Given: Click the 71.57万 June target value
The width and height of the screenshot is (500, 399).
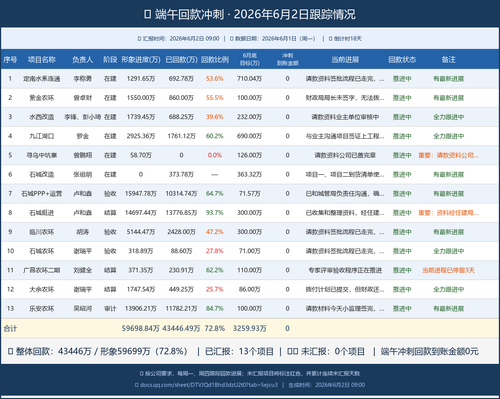Looking at the screenshot, I should 250,193.
